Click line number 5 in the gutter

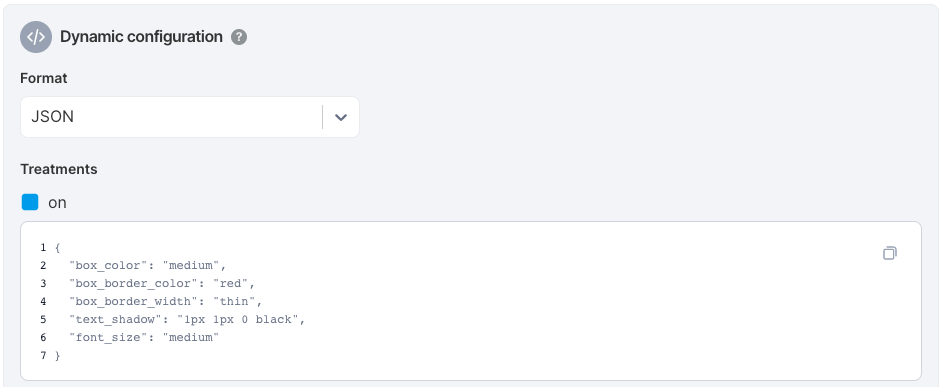coord(43,320)
